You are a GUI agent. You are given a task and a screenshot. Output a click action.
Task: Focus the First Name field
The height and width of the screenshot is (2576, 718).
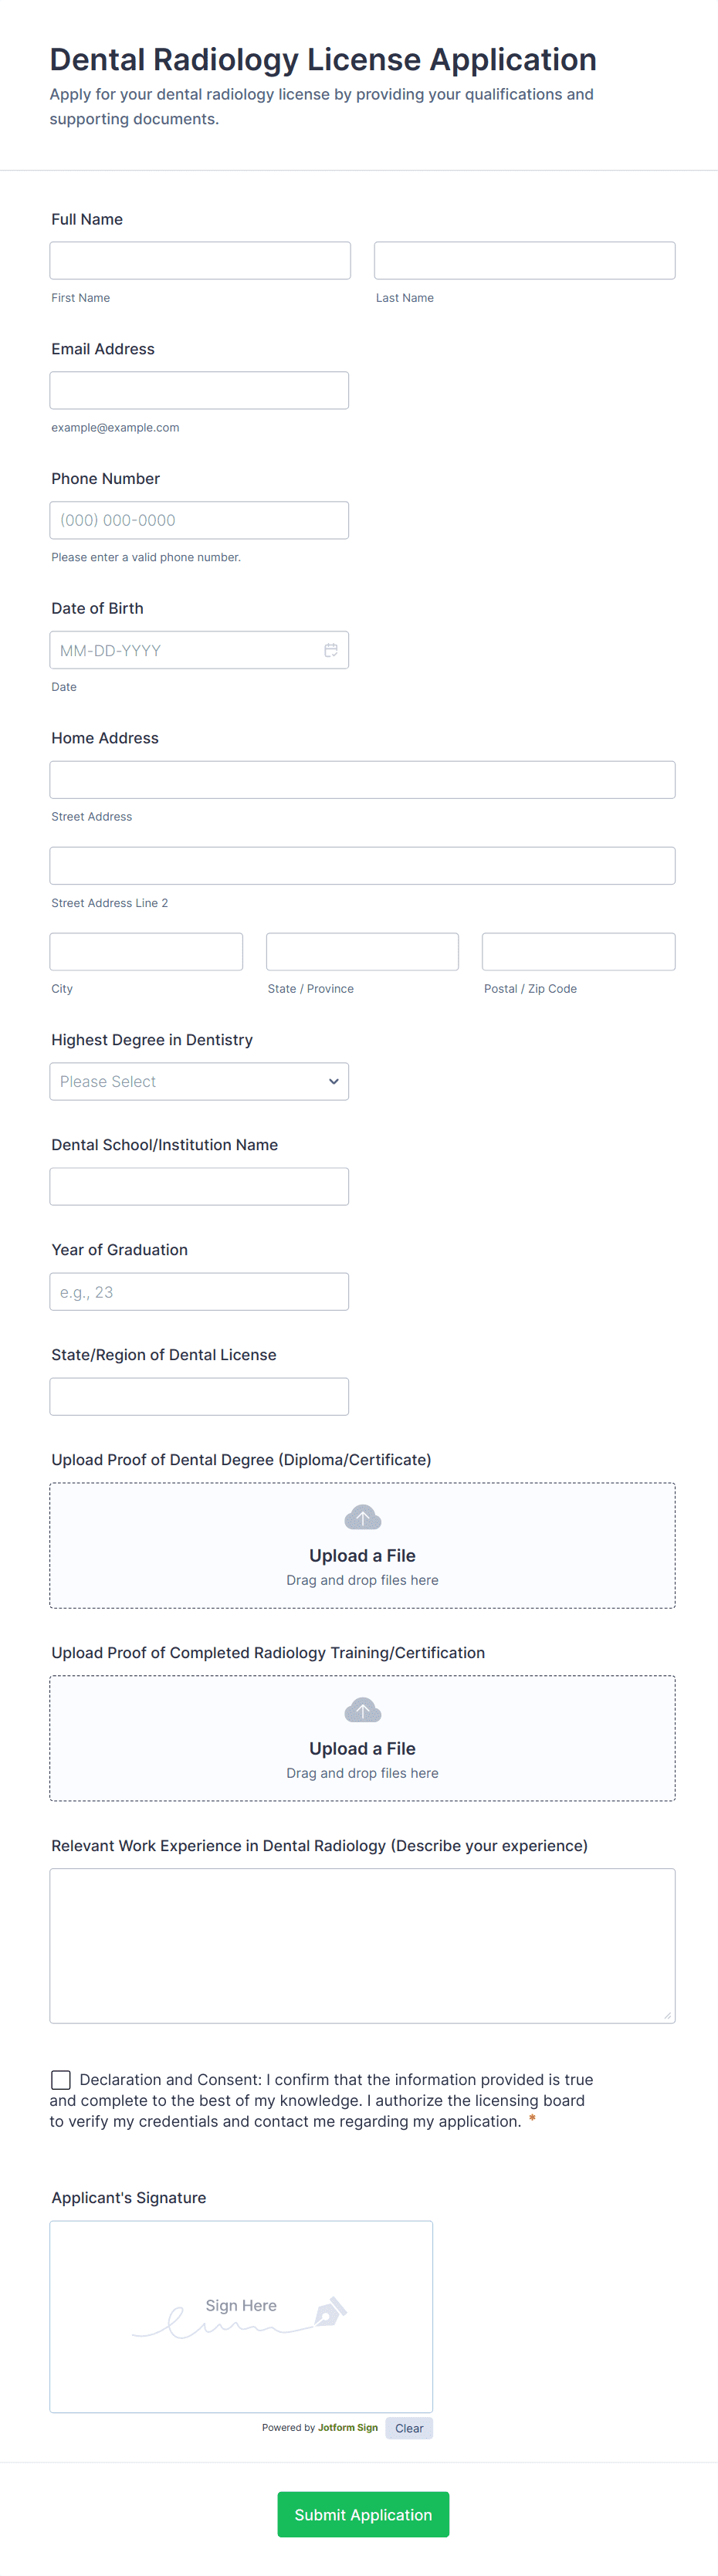200,260
